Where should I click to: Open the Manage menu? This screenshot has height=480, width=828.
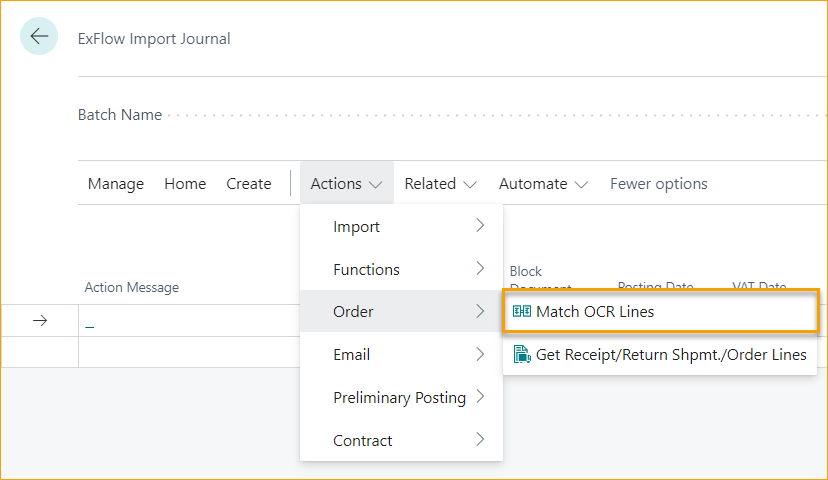tap(116, 184)
